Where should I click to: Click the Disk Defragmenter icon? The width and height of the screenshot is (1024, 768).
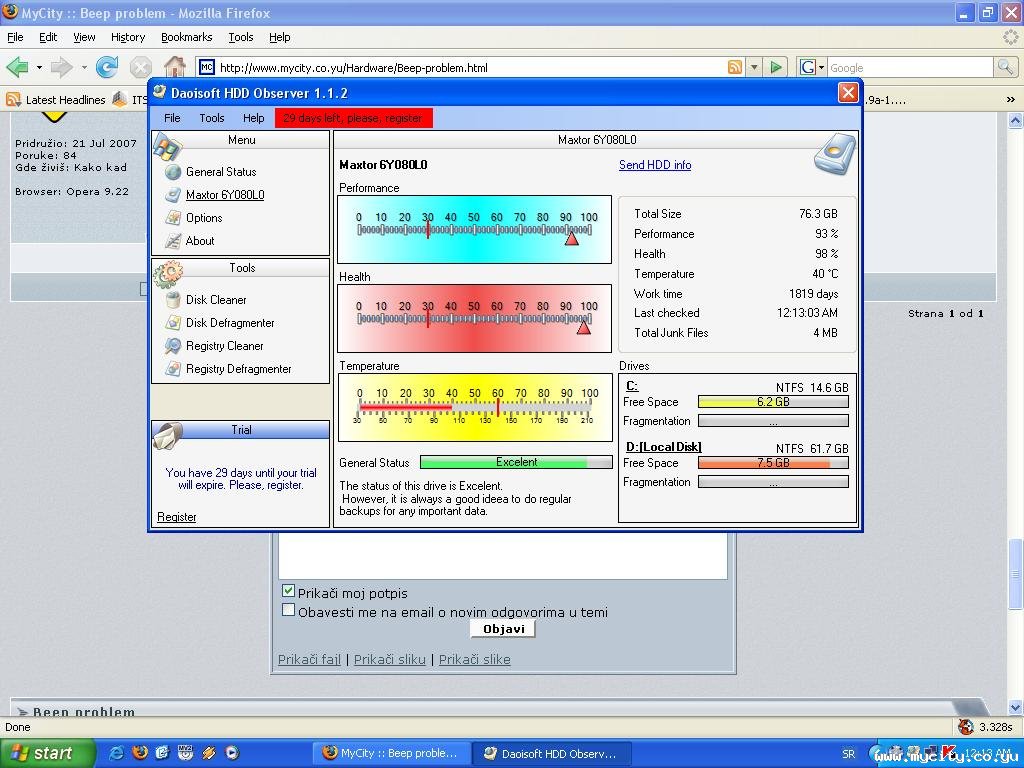click(x=172, y=323)
